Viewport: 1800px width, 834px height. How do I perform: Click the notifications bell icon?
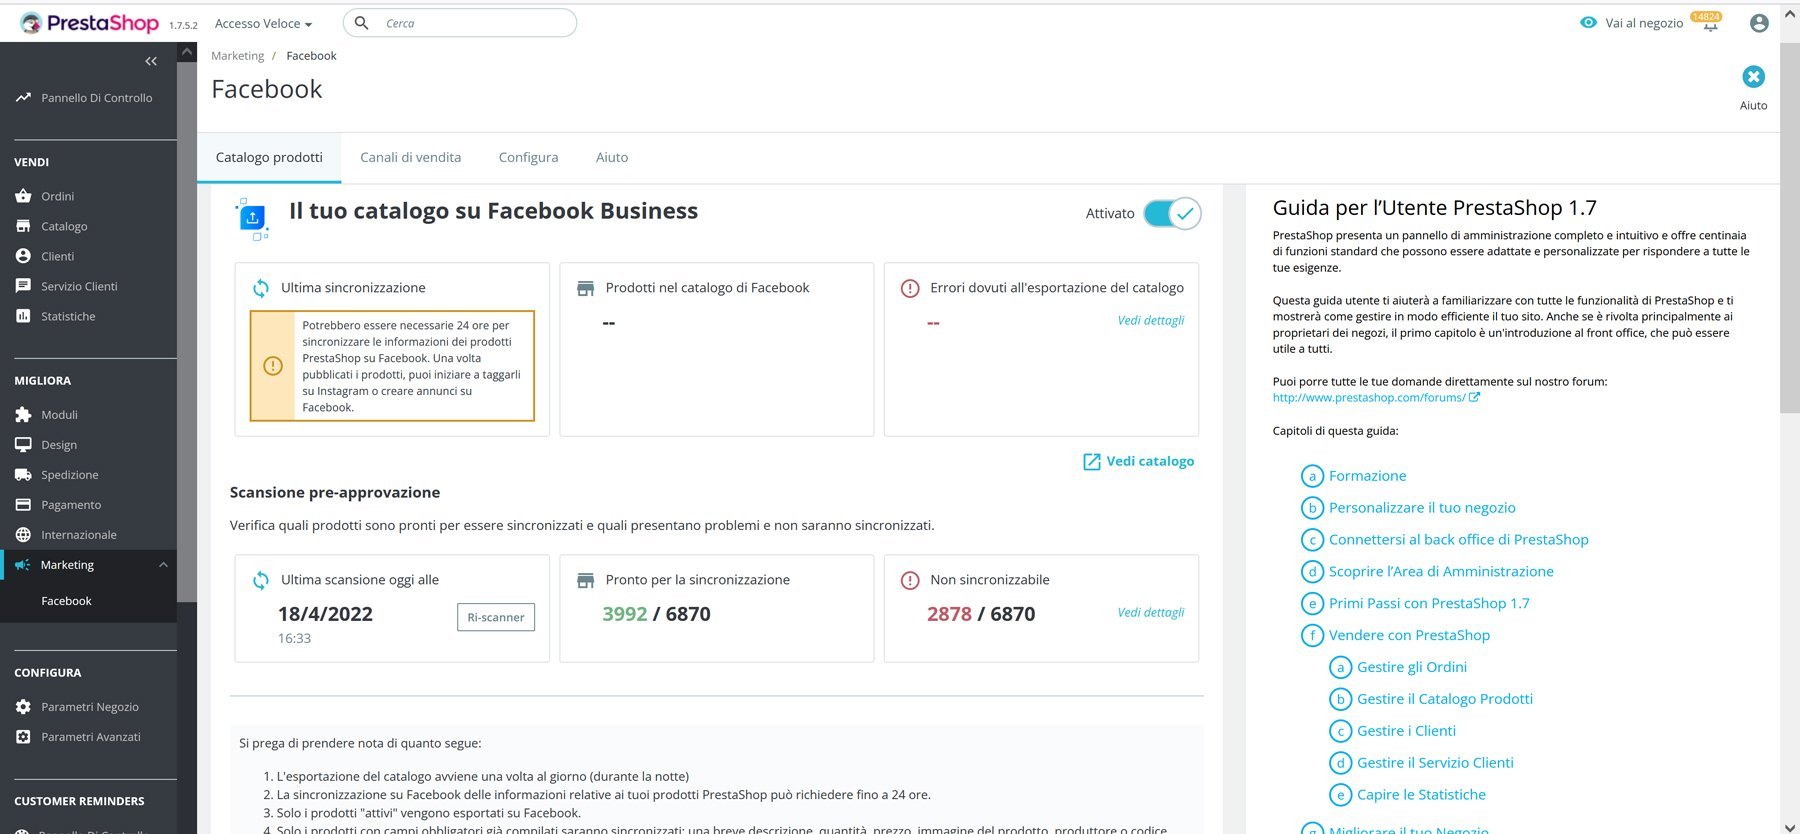tap(1710, 25)
